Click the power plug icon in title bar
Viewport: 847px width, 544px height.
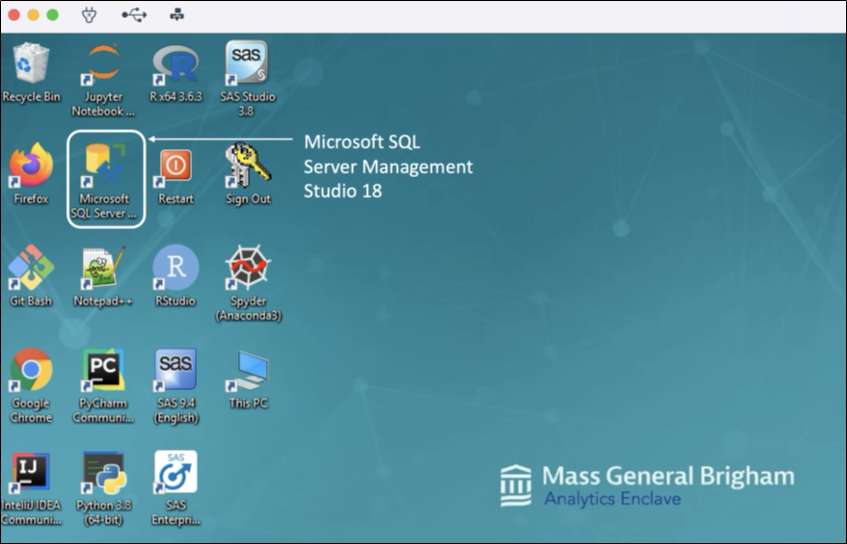click(89, 15)
